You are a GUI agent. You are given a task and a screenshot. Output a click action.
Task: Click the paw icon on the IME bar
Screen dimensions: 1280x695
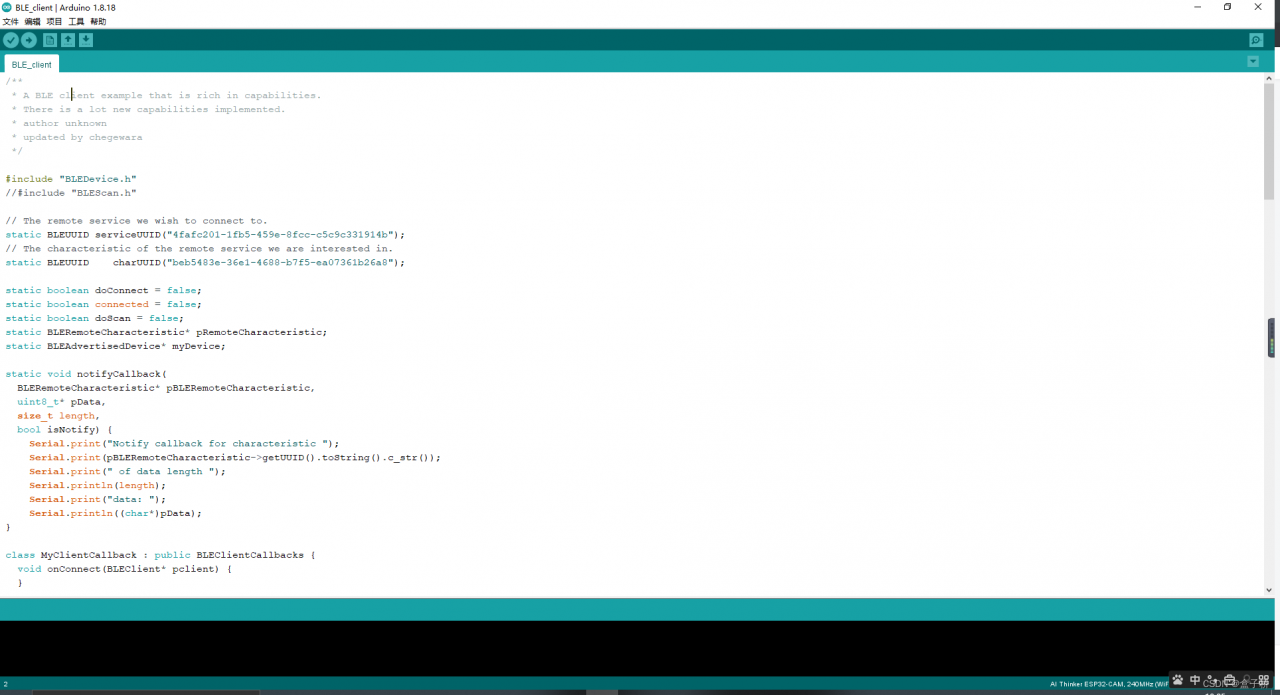tap(1177, 680)
